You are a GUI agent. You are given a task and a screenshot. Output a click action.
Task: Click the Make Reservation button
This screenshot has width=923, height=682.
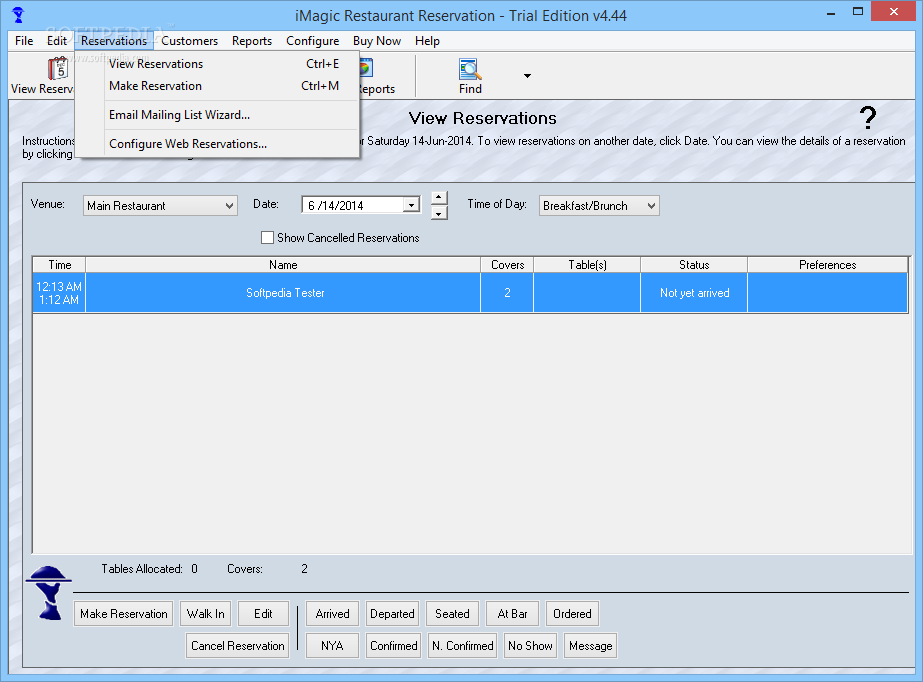(x=124, y=614)
